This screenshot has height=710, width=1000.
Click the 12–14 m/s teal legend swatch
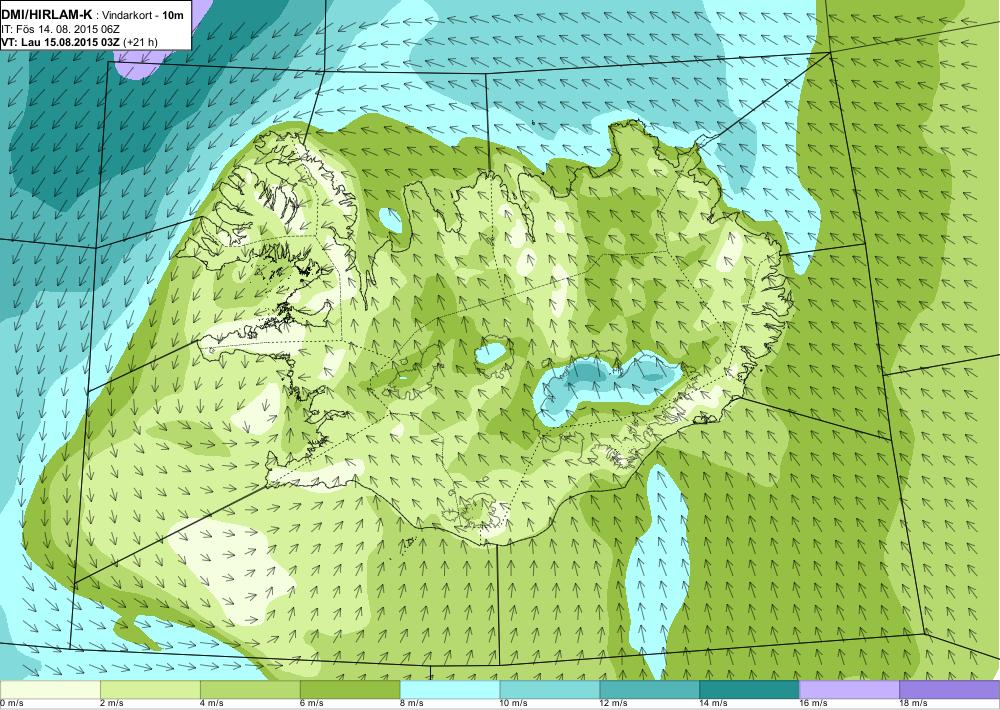click(x=650, y=690)
